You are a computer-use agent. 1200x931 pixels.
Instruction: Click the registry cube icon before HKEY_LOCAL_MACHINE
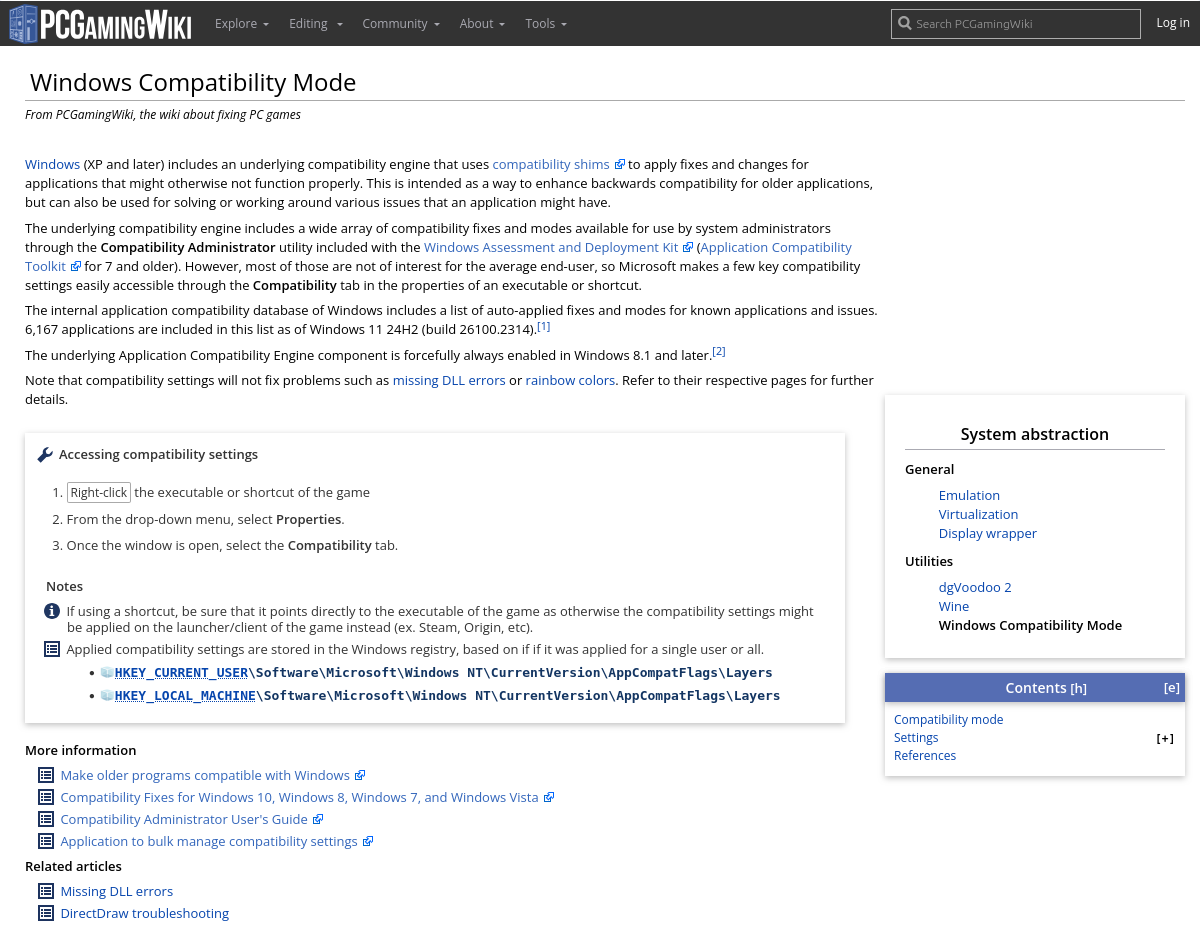tap(107, 695)
